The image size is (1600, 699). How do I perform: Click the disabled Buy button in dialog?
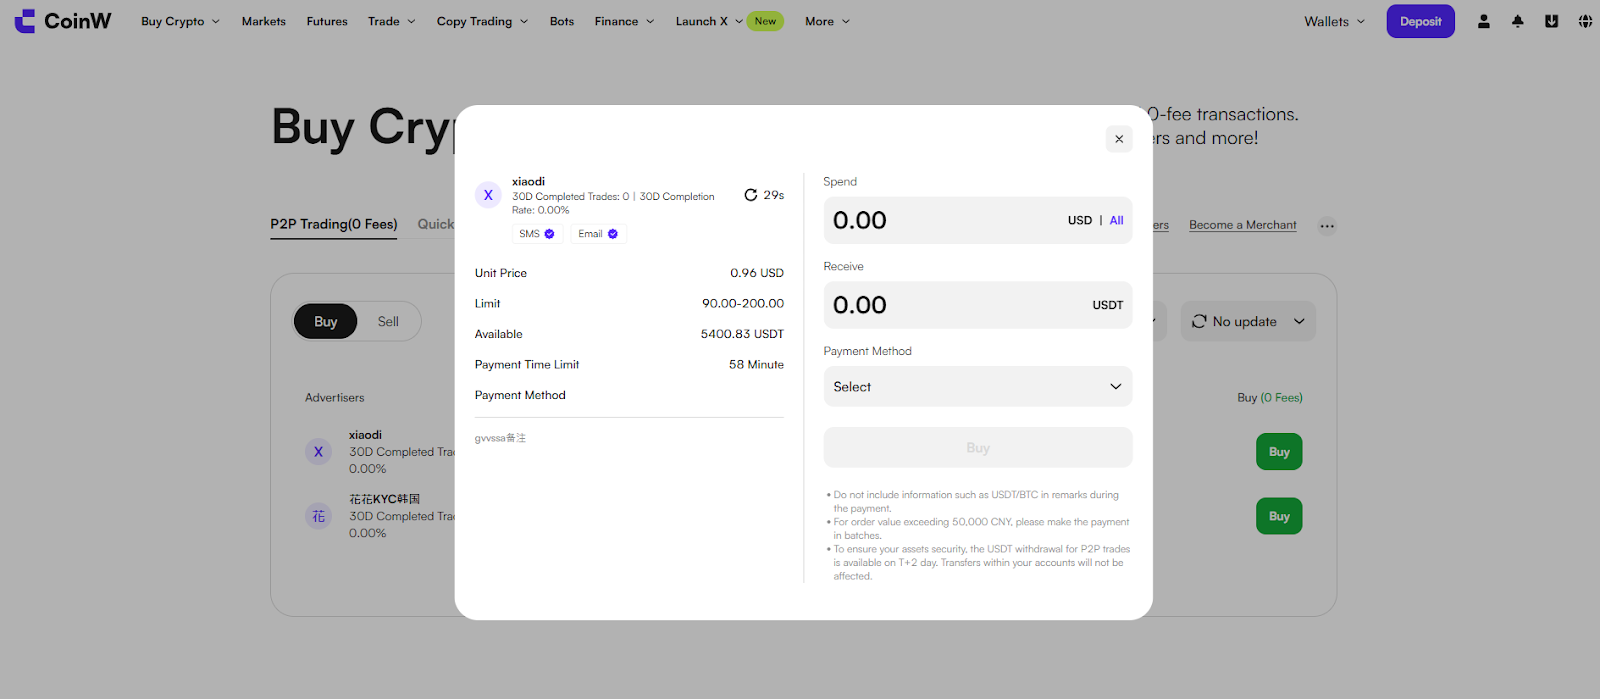(x=978, y=448)
